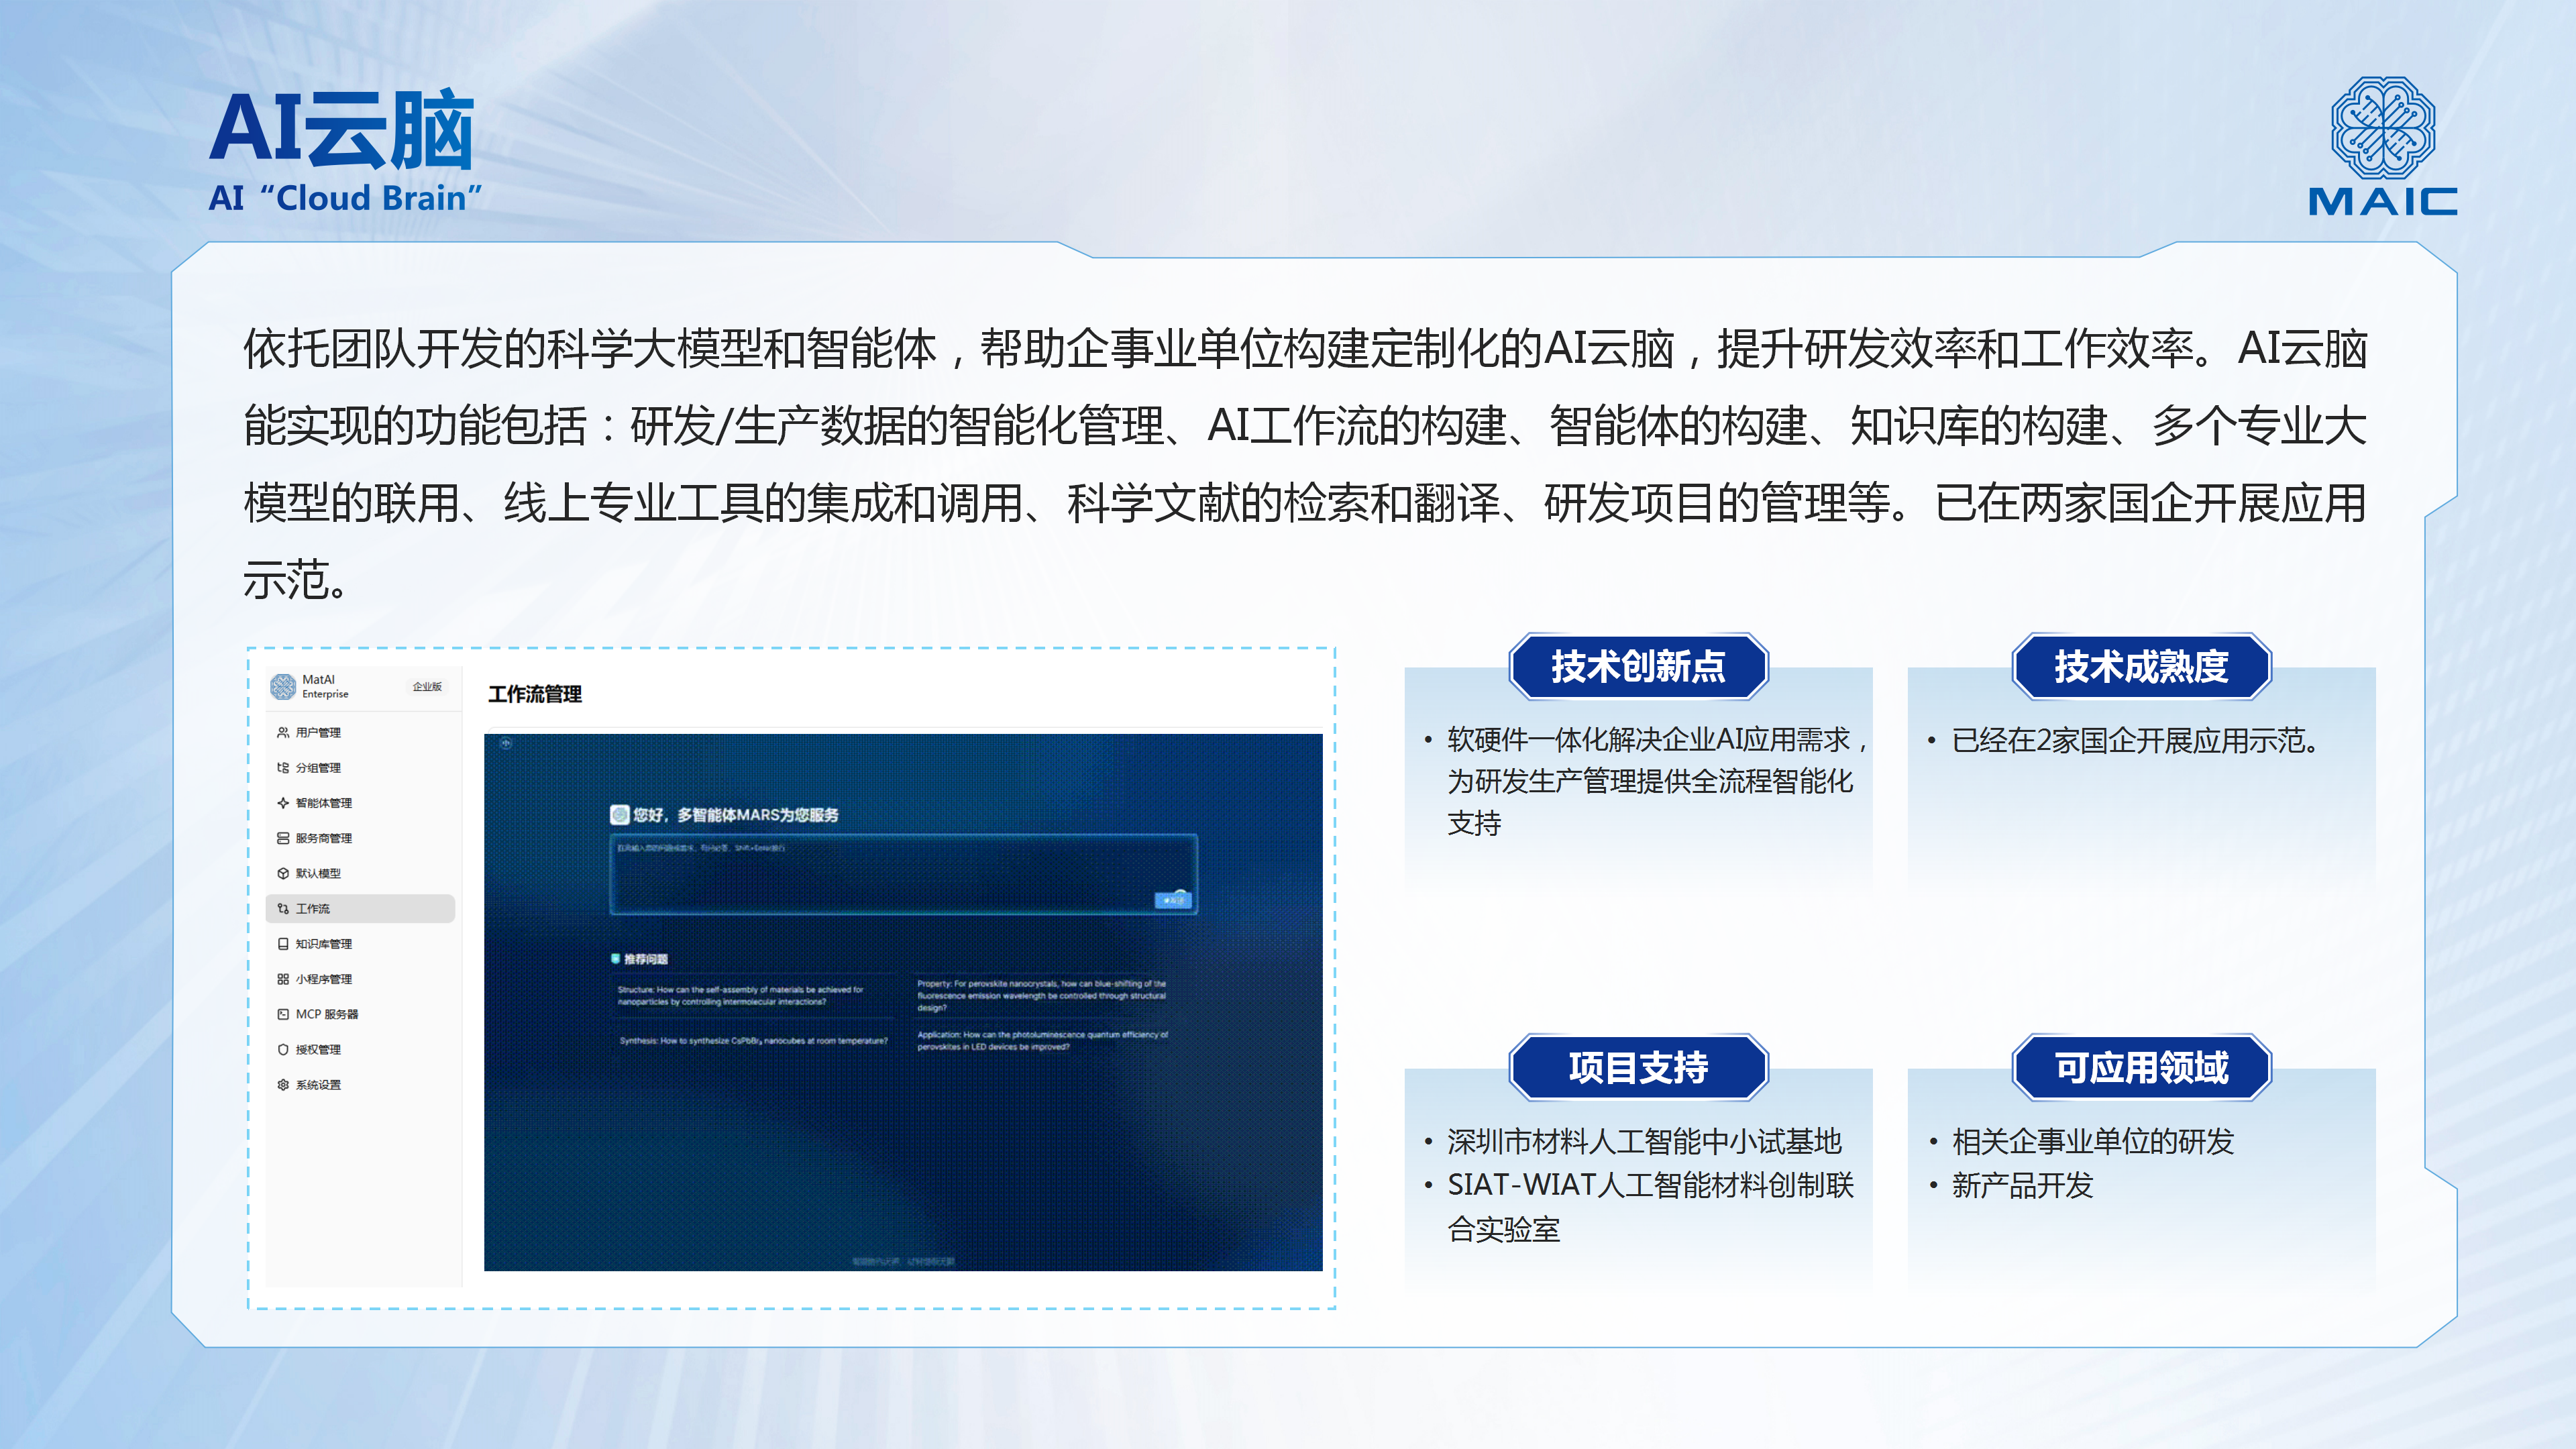Click the icon beside 推荐问题

616,958
